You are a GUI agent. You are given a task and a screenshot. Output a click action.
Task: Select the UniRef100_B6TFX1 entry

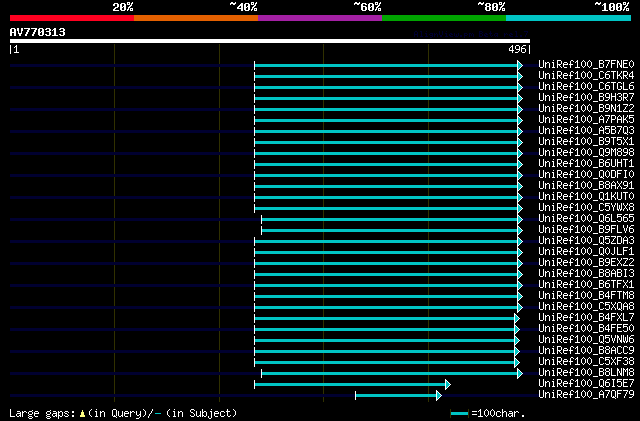[586, 285]
